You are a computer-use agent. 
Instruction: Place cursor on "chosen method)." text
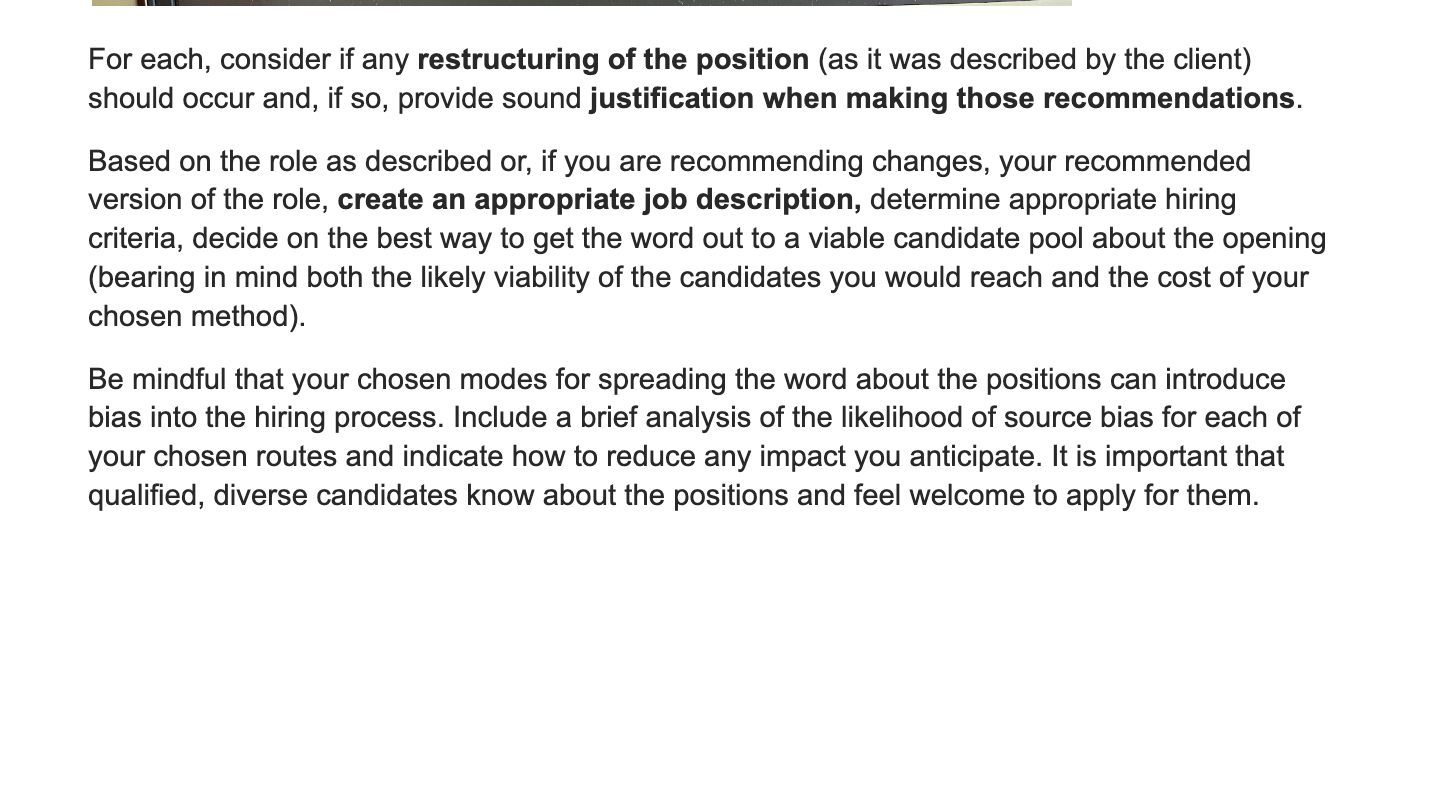pos(197,317)
